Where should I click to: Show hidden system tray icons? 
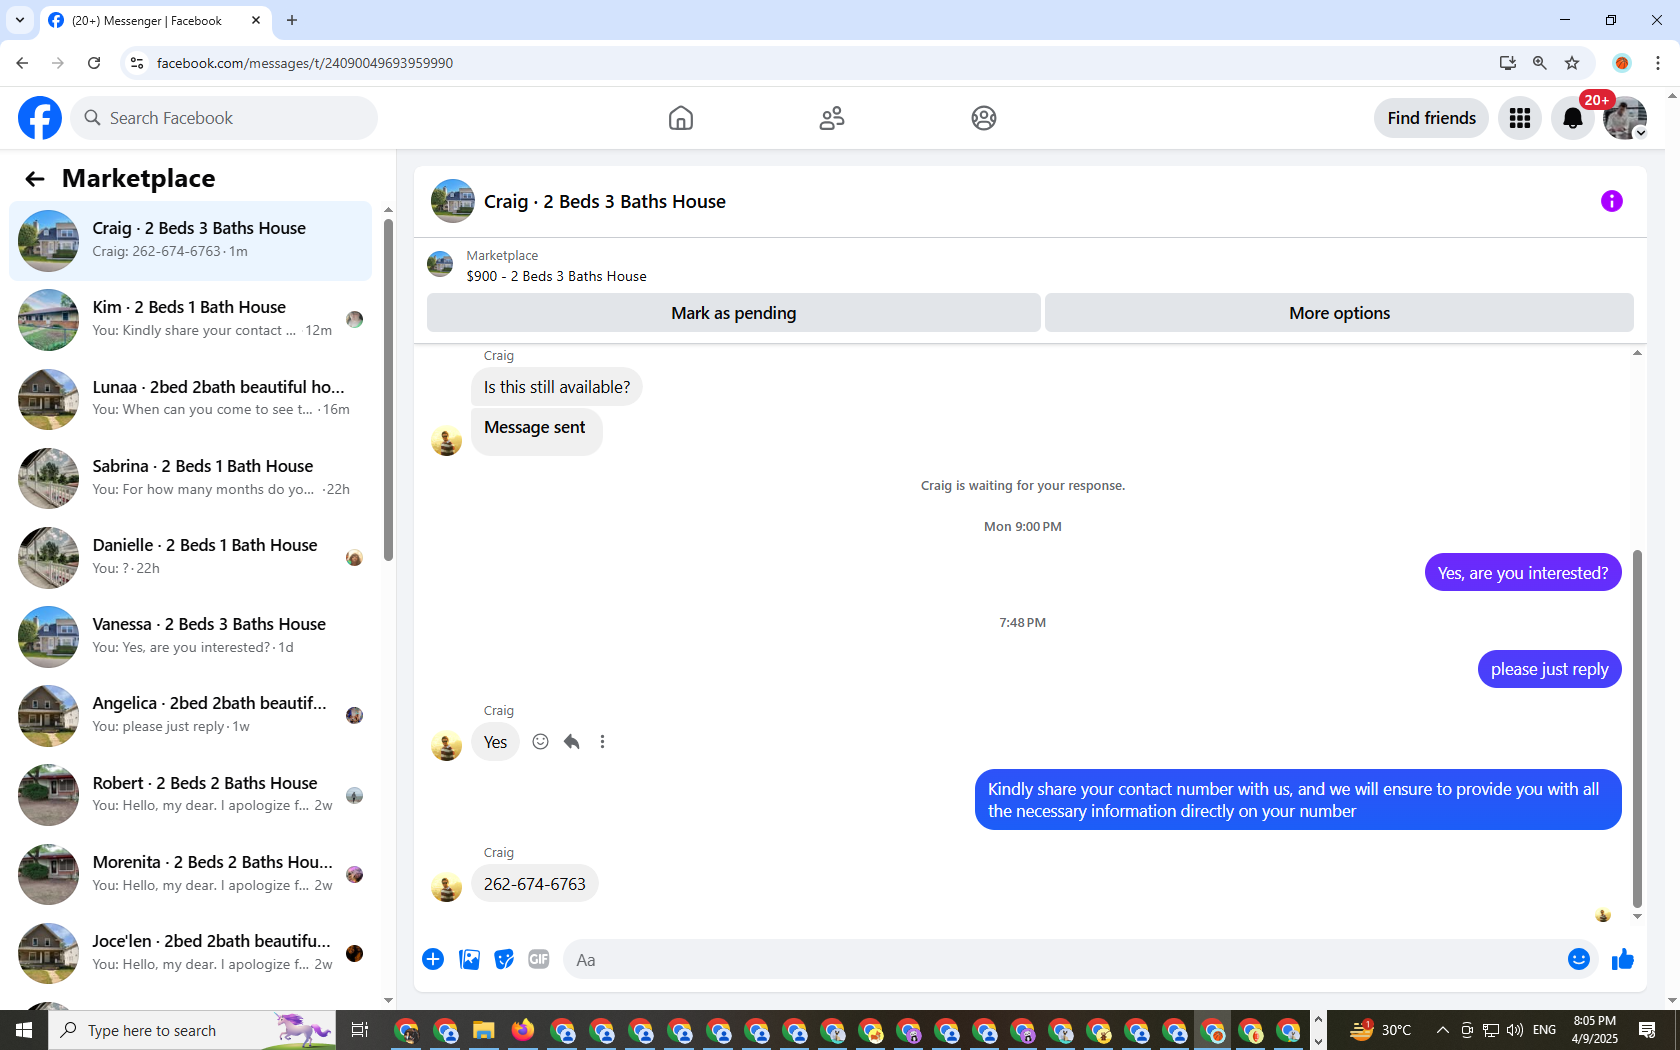pos(1442,1030)
